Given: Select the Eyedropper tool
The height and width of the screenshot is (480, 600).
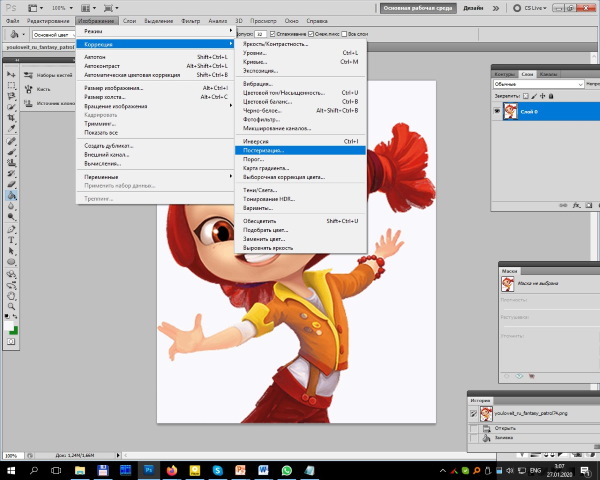Looking at the screenshot, I should (x=11, y=128).
